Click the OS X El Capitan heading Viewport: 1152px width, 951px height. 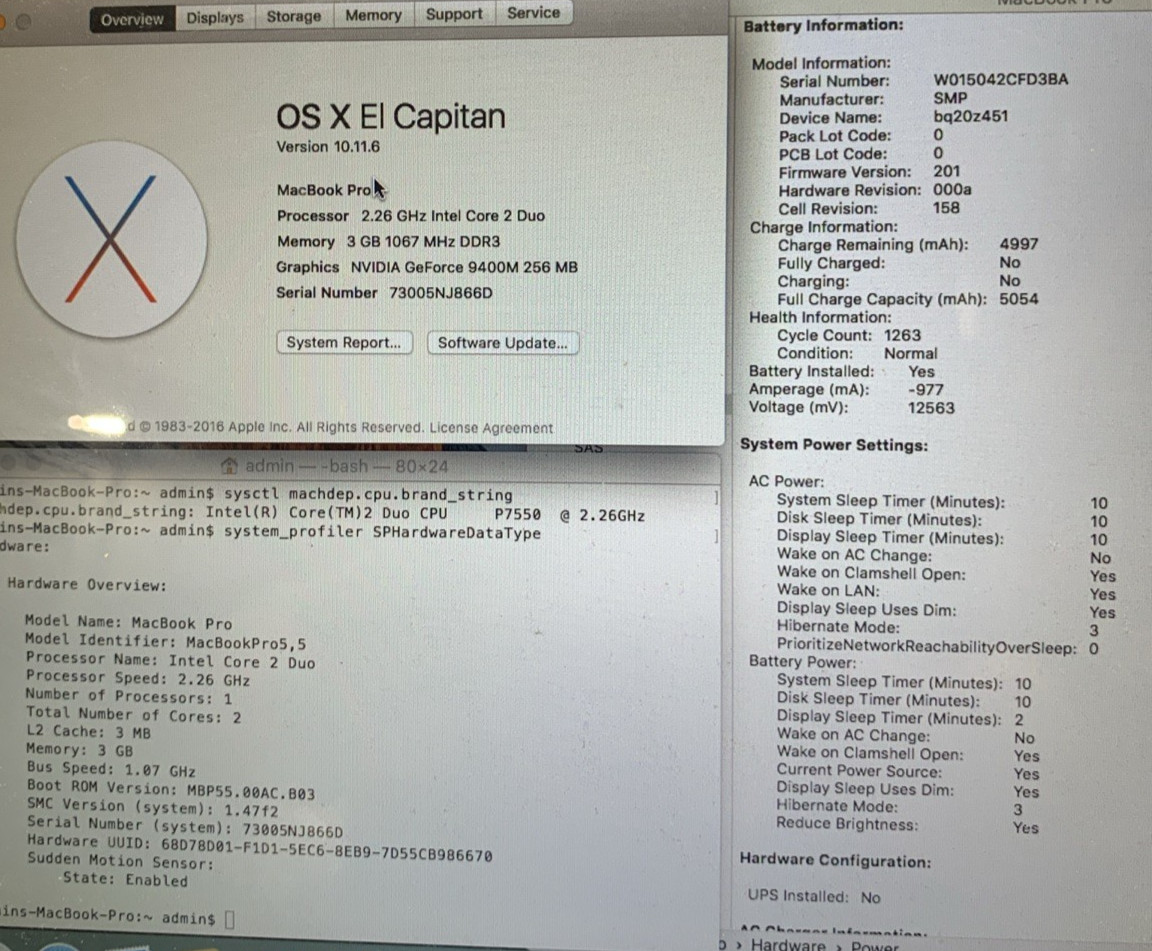391,117
